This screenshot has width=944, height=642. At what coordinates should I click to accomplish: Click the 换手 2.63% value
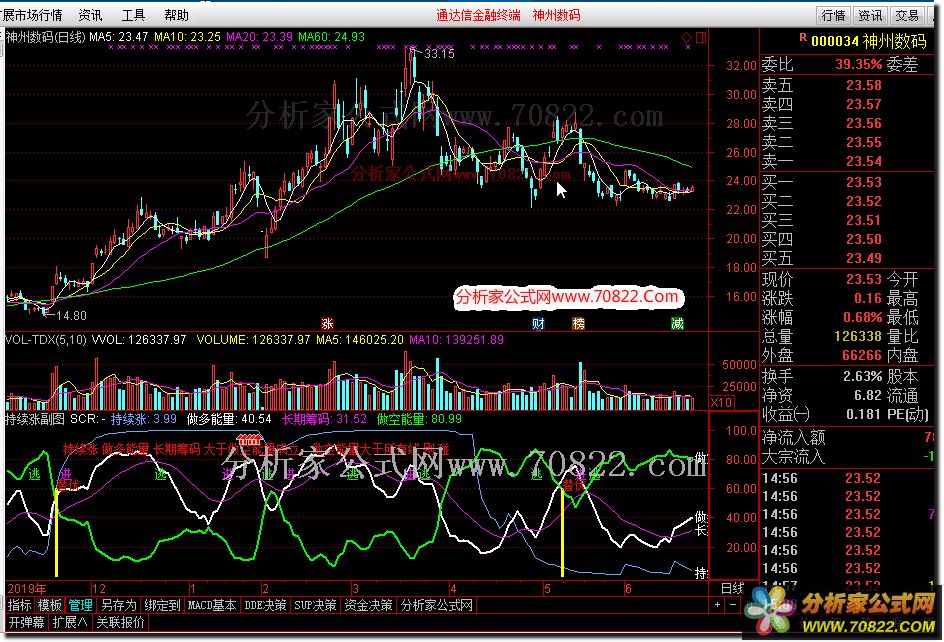pyautogui.click(x=862, y=376)
